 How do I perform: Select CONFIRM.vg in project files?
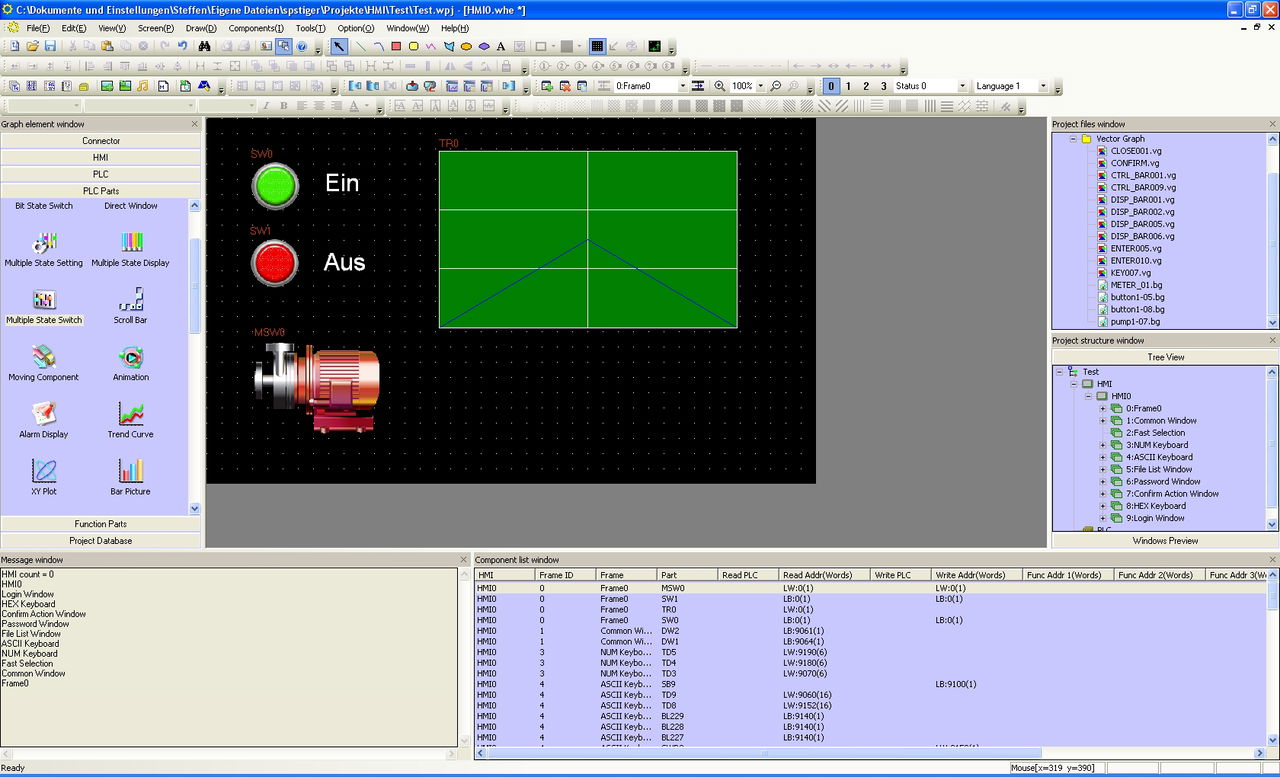click(1135, 163)
